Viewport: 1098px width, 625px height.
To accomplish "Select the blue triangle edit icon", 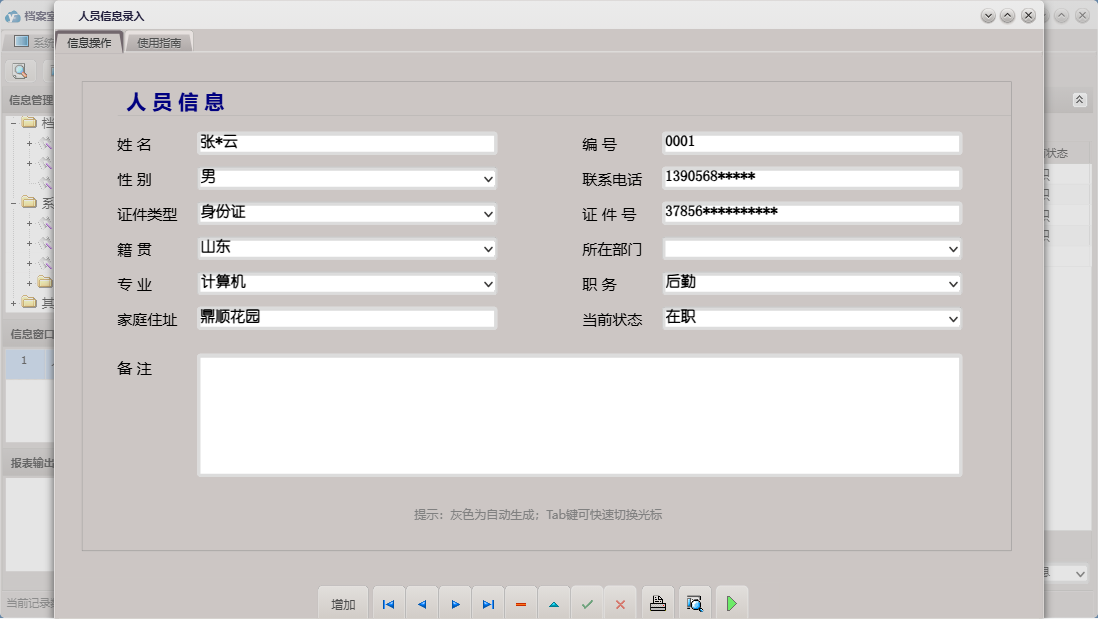I will [554, 603].
